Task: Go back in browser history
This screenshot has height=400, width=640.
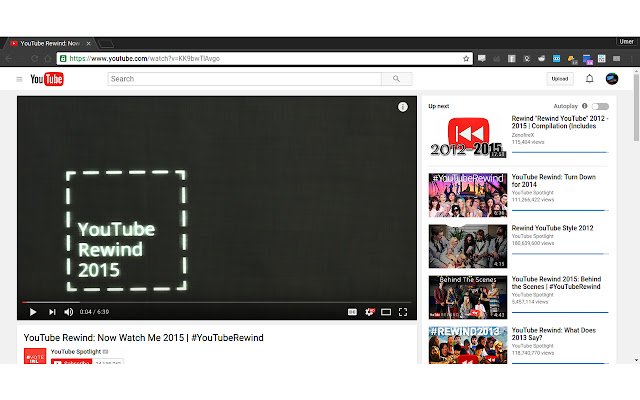Action: 9,59
